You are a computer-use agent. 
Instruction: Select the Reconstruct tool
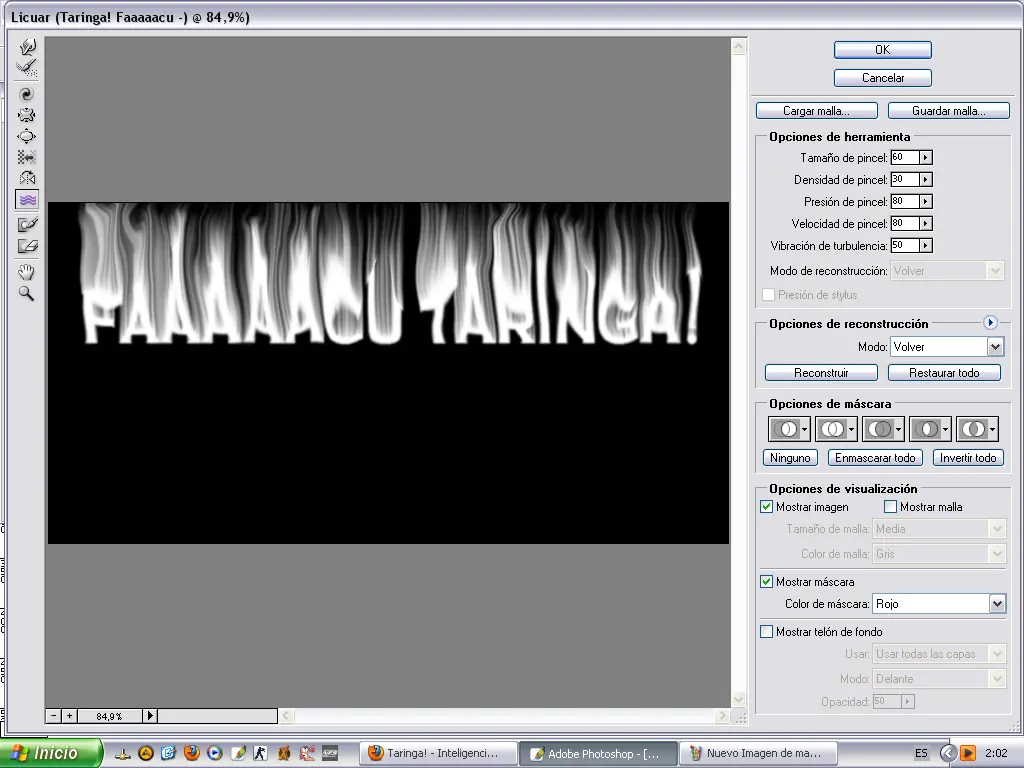click(x=27, y=68)
